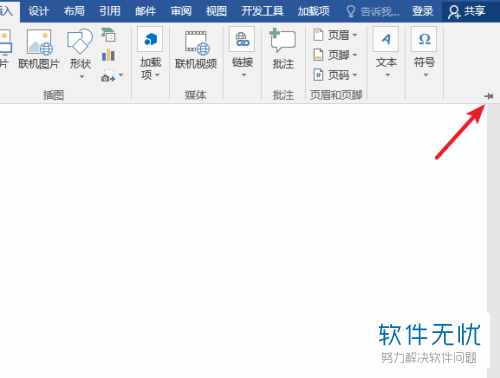Switch to the Developer (开发工具) tab
Viewport: 500px width, 378px height.
pos(262,11)
